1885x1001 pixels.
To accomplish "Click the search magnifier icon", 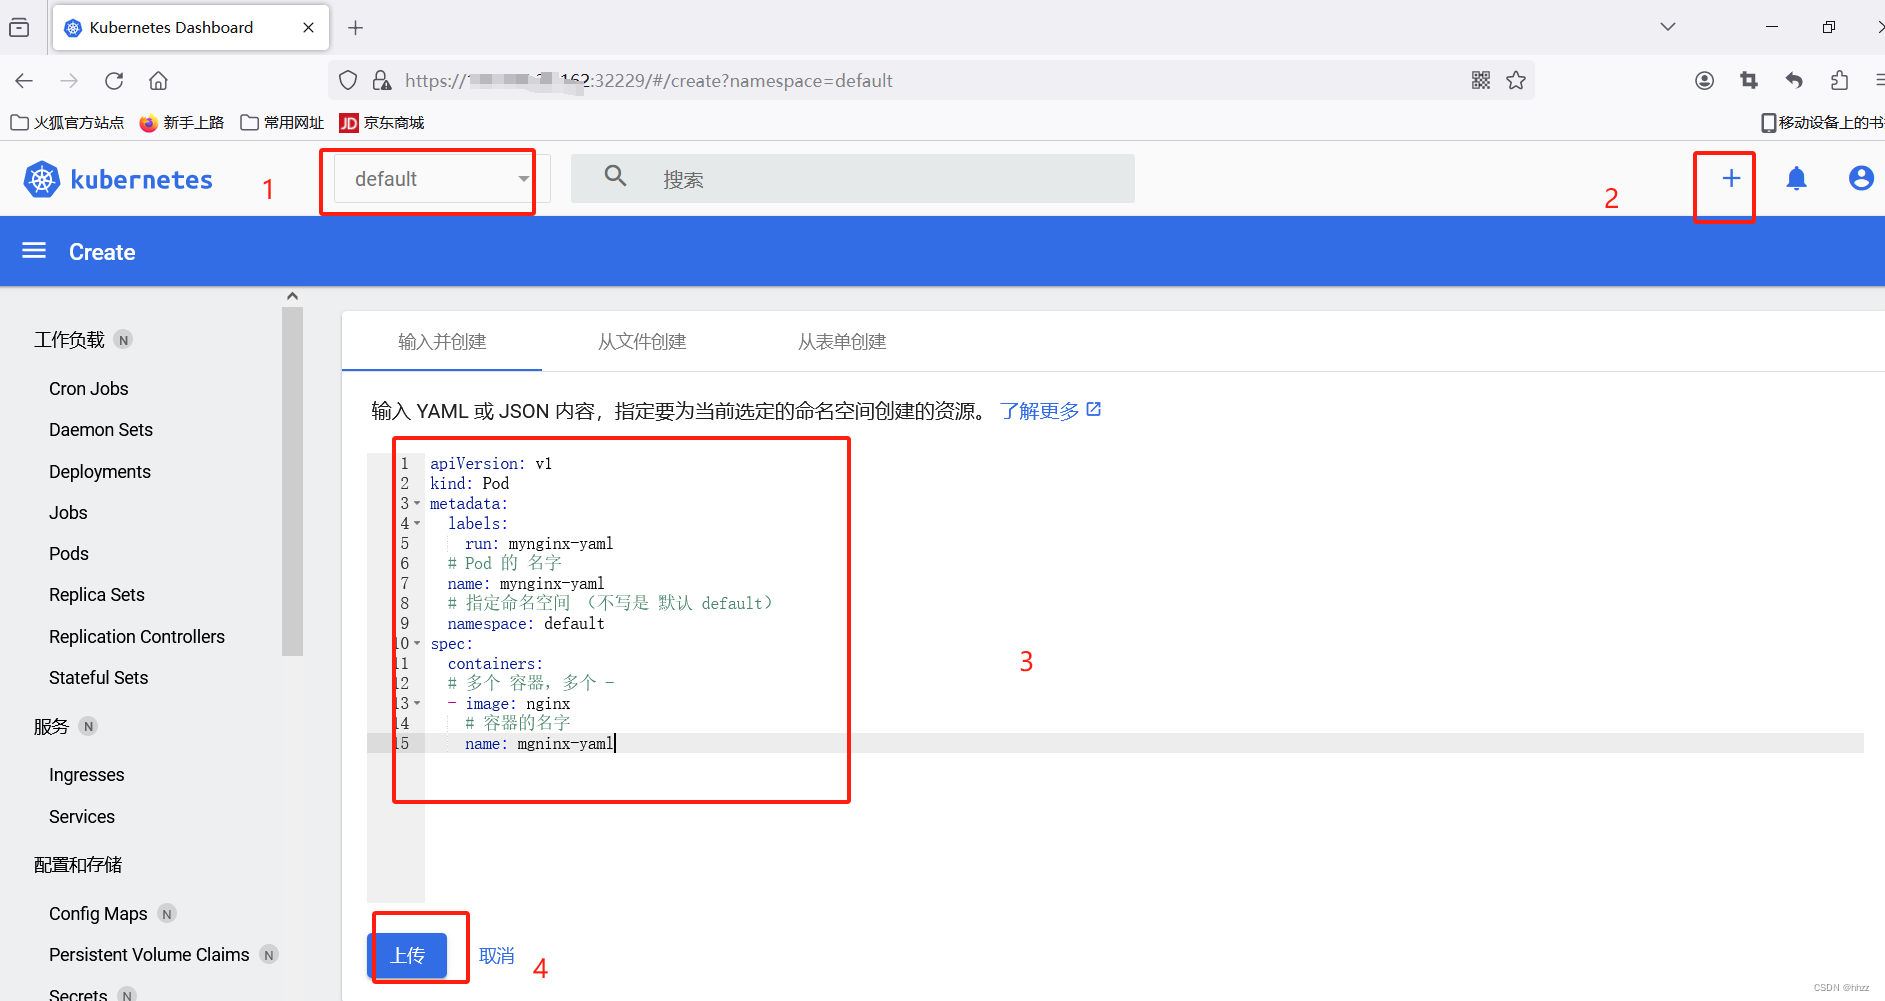I will click(616, 177).
